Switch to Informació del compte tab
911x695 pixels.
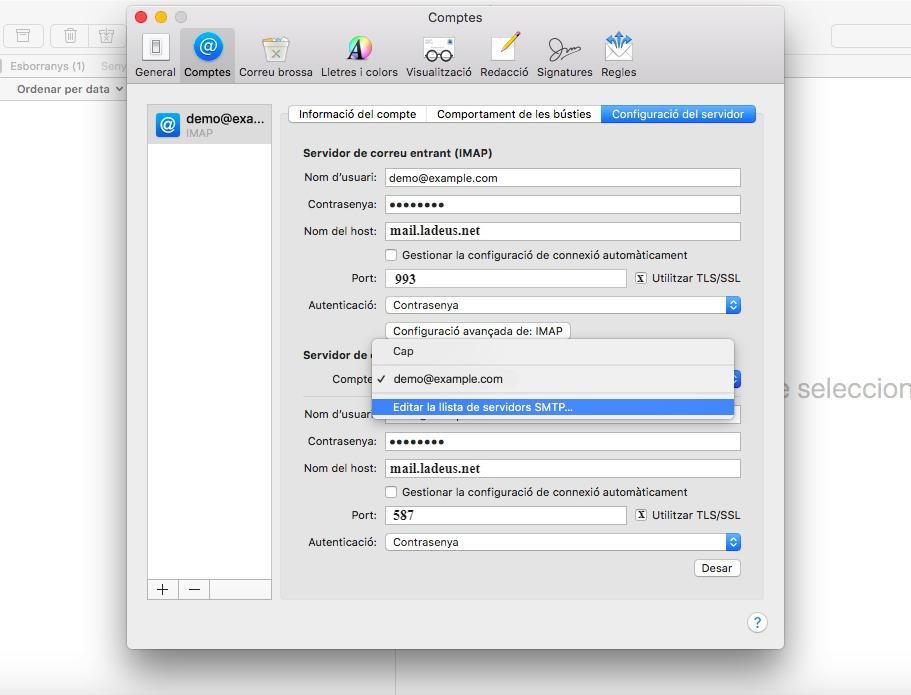tap(357, 114)
